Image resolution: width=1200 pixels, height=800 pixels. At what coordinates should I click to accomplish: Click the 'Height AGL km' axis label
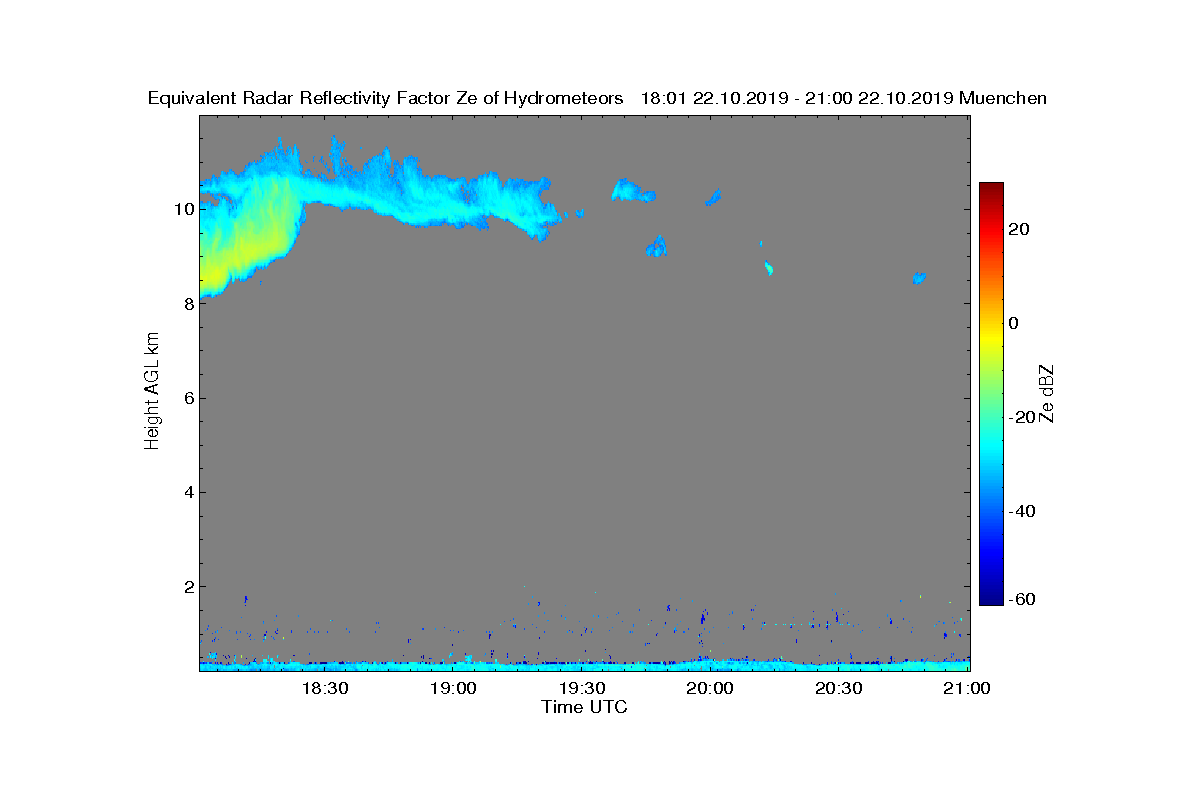coord(153,392)
